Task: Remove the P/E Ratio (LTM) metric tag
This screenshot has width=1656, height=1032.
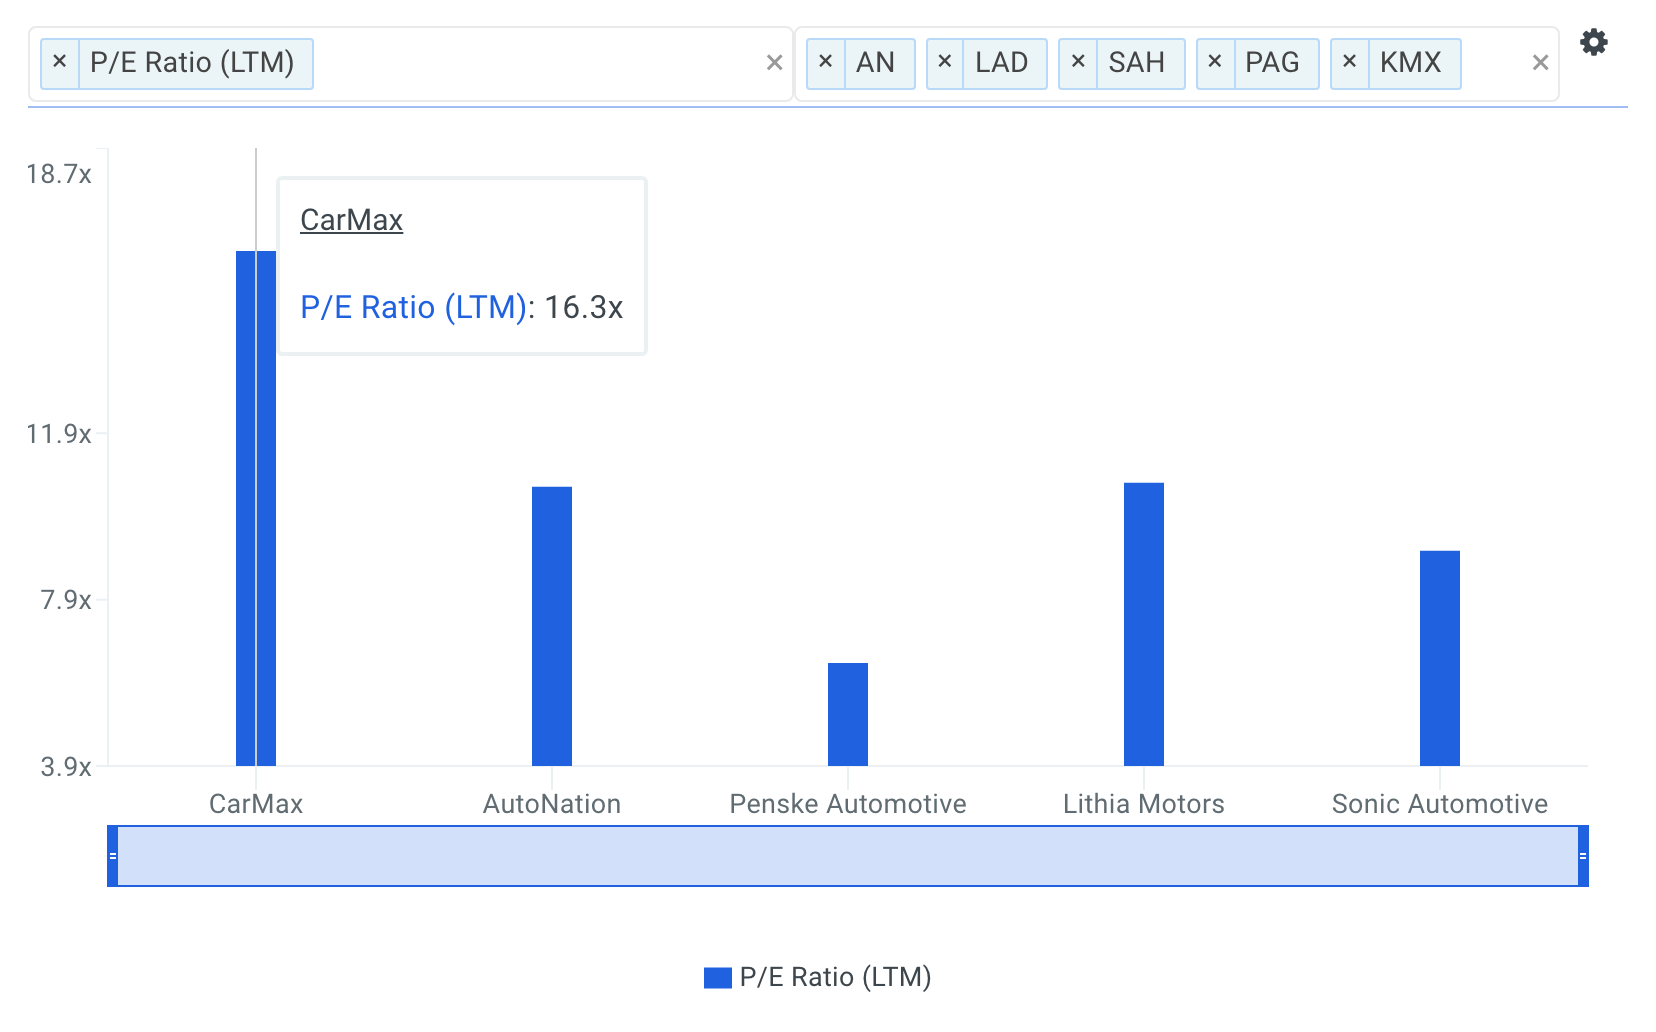Action: click(x=60, y=62)
